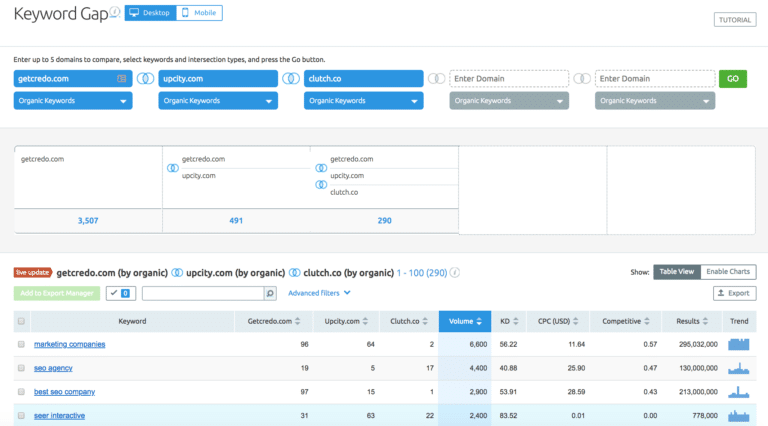Viewport: 768px width, 426px height.
Task: Click list icon inside getcredo.com field
Action: (x=121, y=78)
